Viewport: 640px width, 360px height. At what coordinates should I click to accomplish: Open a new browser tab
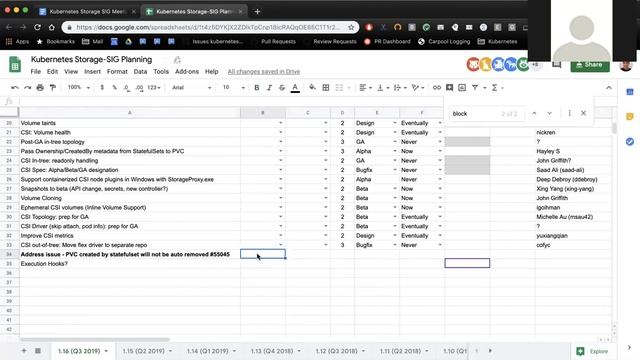tap(257, 11)
